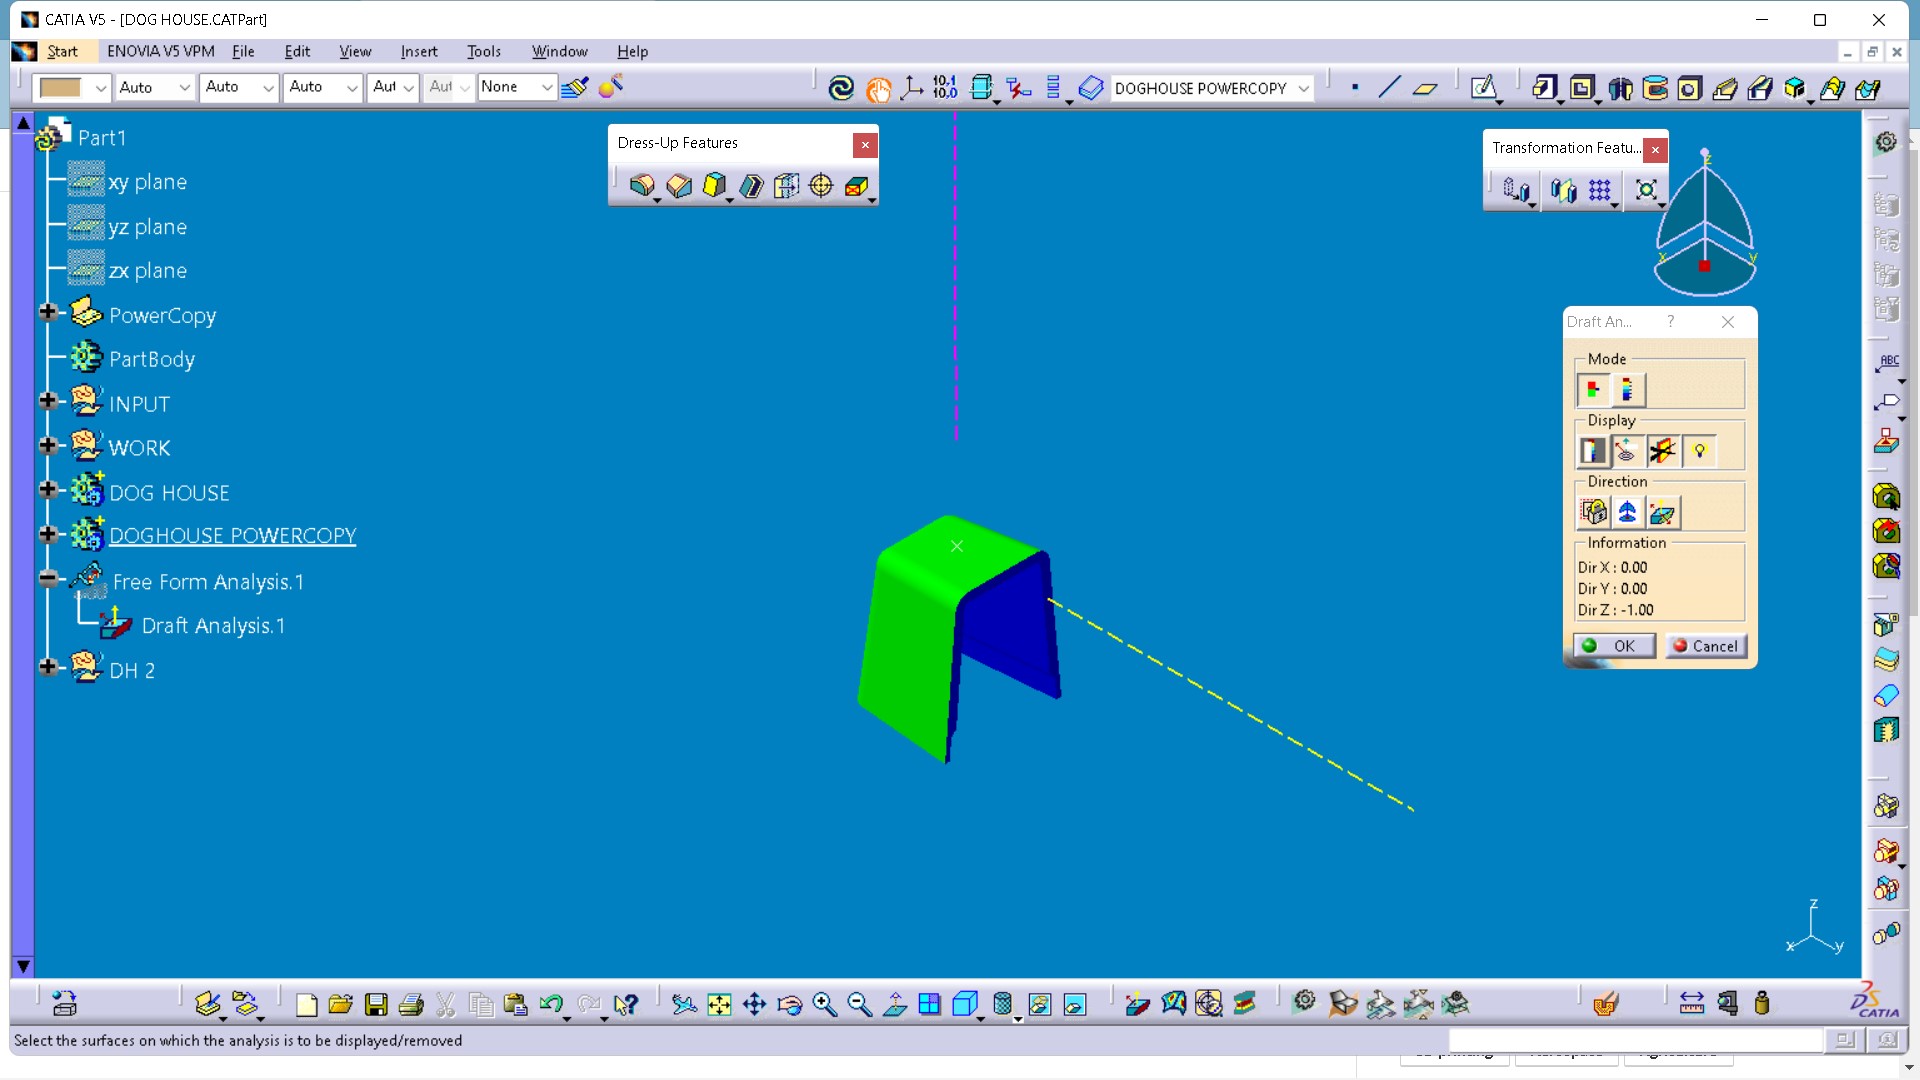Click the Scaling icon in Transformation Features
The width and height of the screenshot is (1920, 1080).
1646,190
